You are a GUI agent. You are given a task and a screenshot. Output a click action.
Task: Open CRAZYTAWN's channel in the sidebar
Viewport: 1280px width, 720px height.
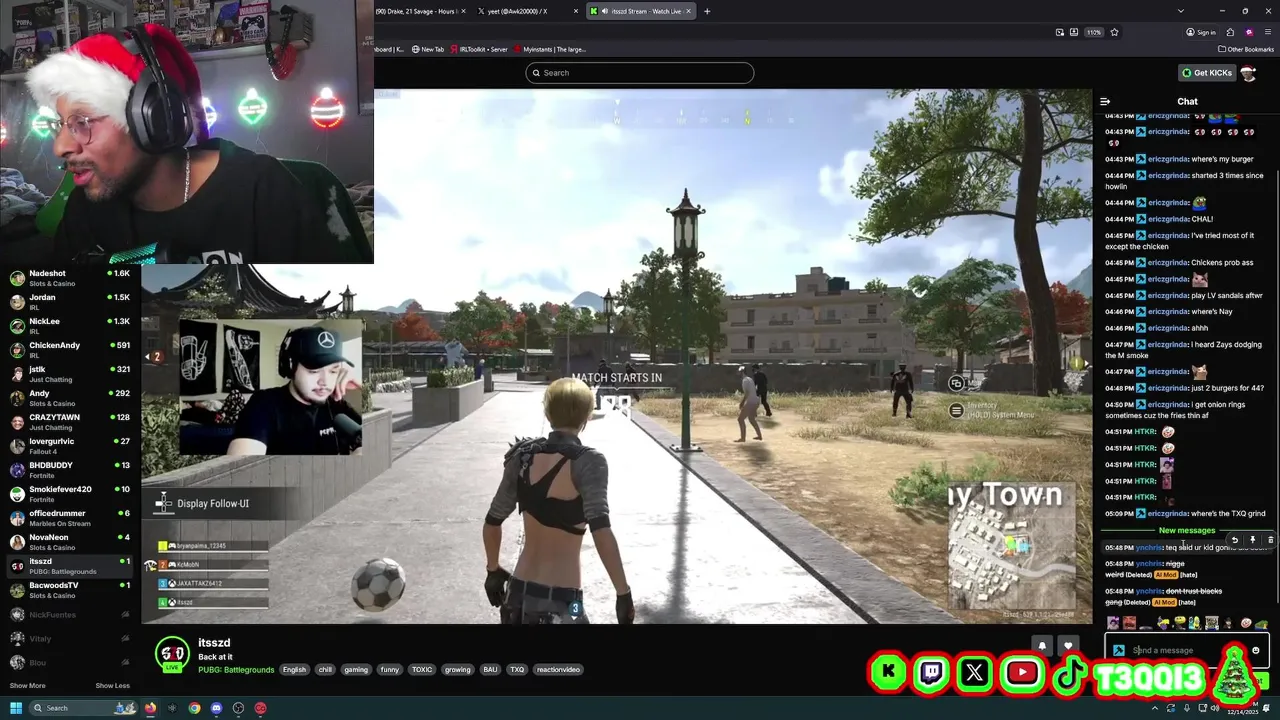tap(70, 422)
